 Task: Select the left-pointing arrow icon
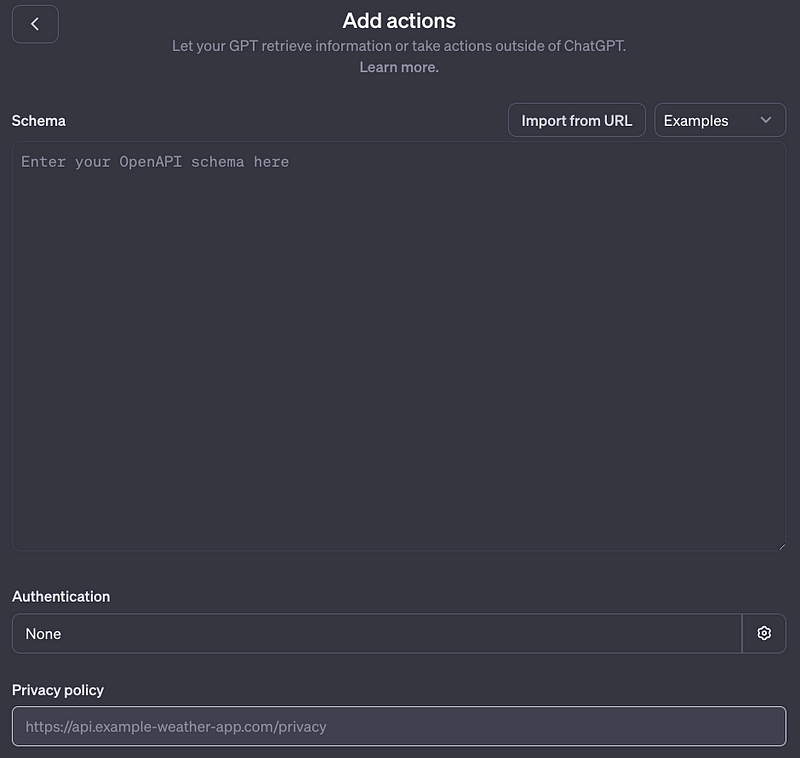[x=34, y=24]
